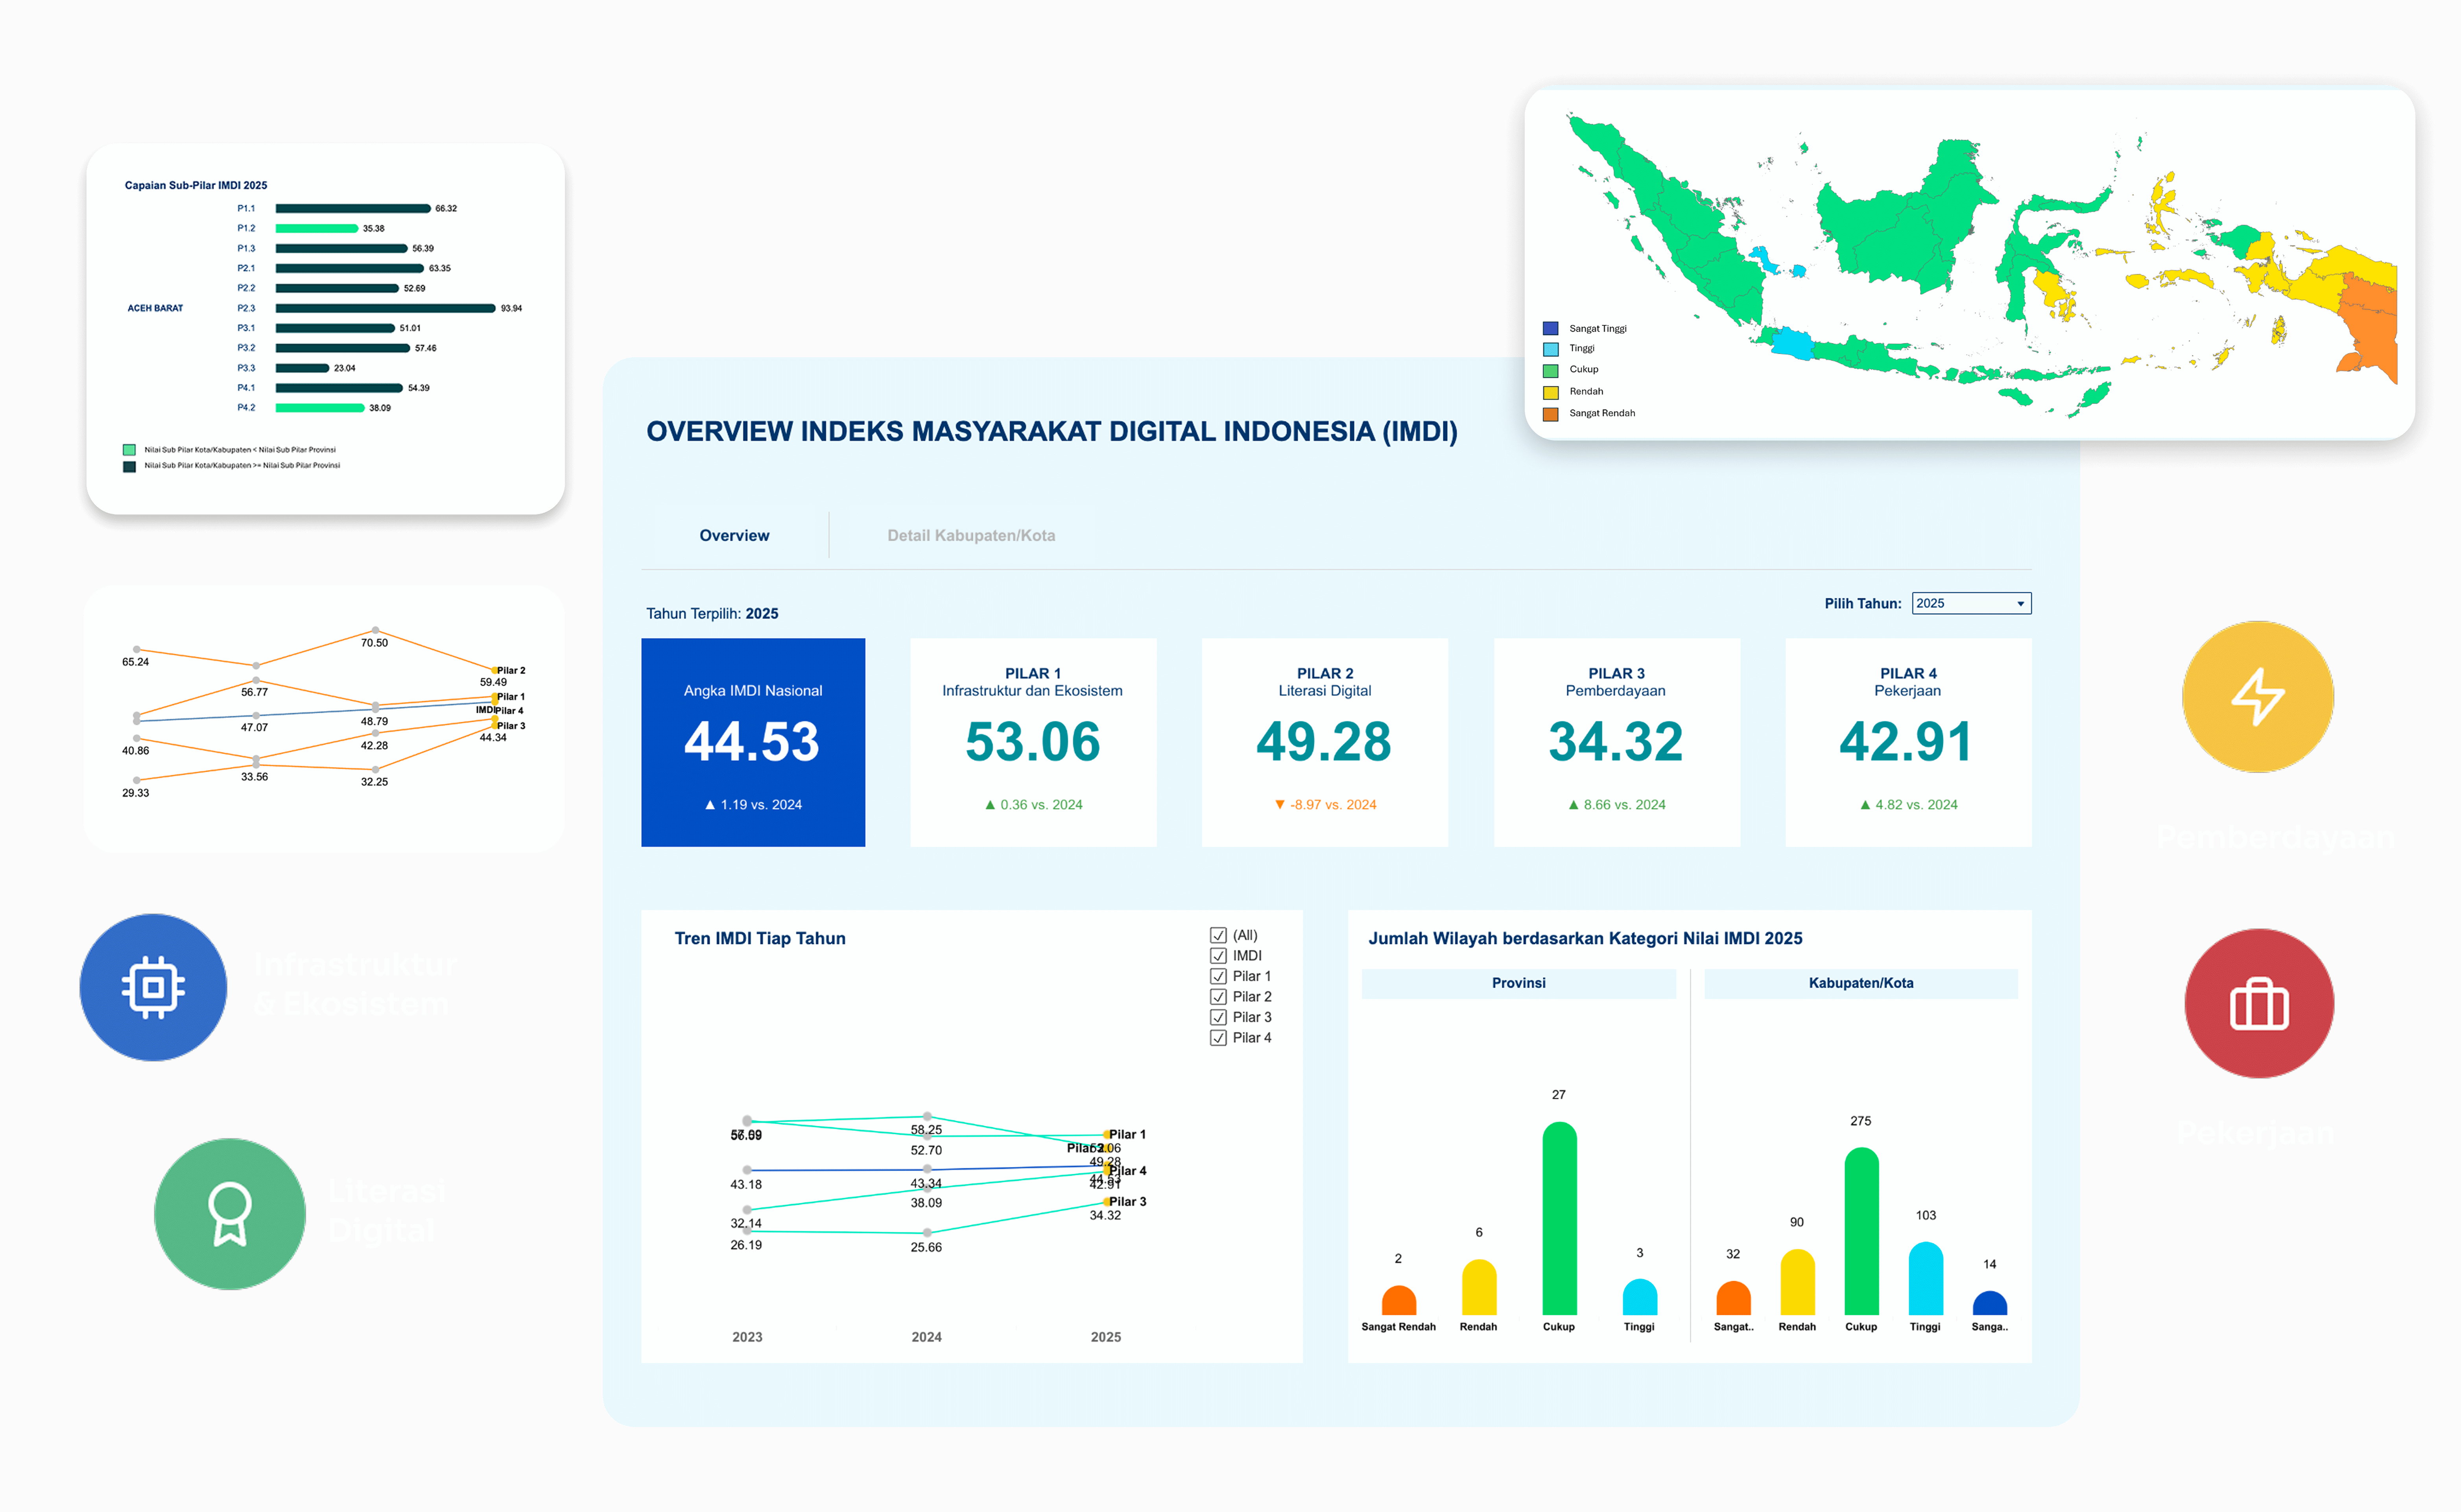Click the PILAR 2 Literasi Digital card
The image size is (2461, 1512).
(1324, 742)
